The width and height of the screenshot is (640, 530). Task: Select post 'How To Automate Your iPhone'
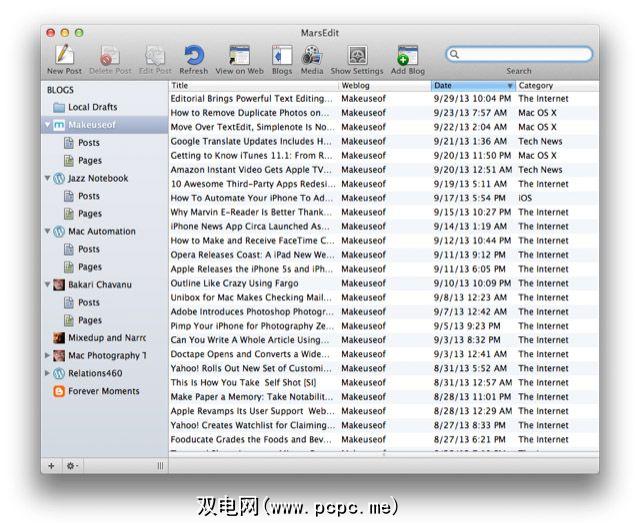click(384, 198)
